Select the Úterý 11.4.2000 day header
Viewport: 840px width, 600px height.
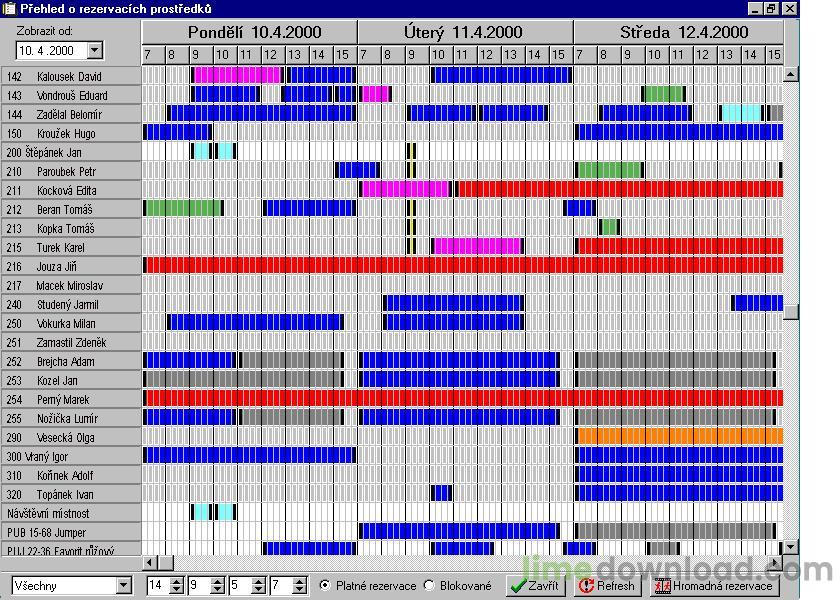tap(466, 32)
